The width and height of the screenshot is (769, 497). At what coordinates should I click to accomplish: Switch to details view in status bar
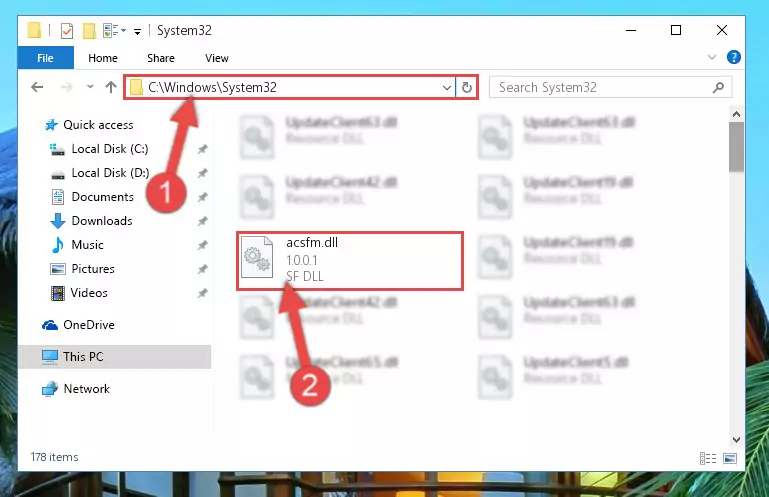(x=708, y=459)
